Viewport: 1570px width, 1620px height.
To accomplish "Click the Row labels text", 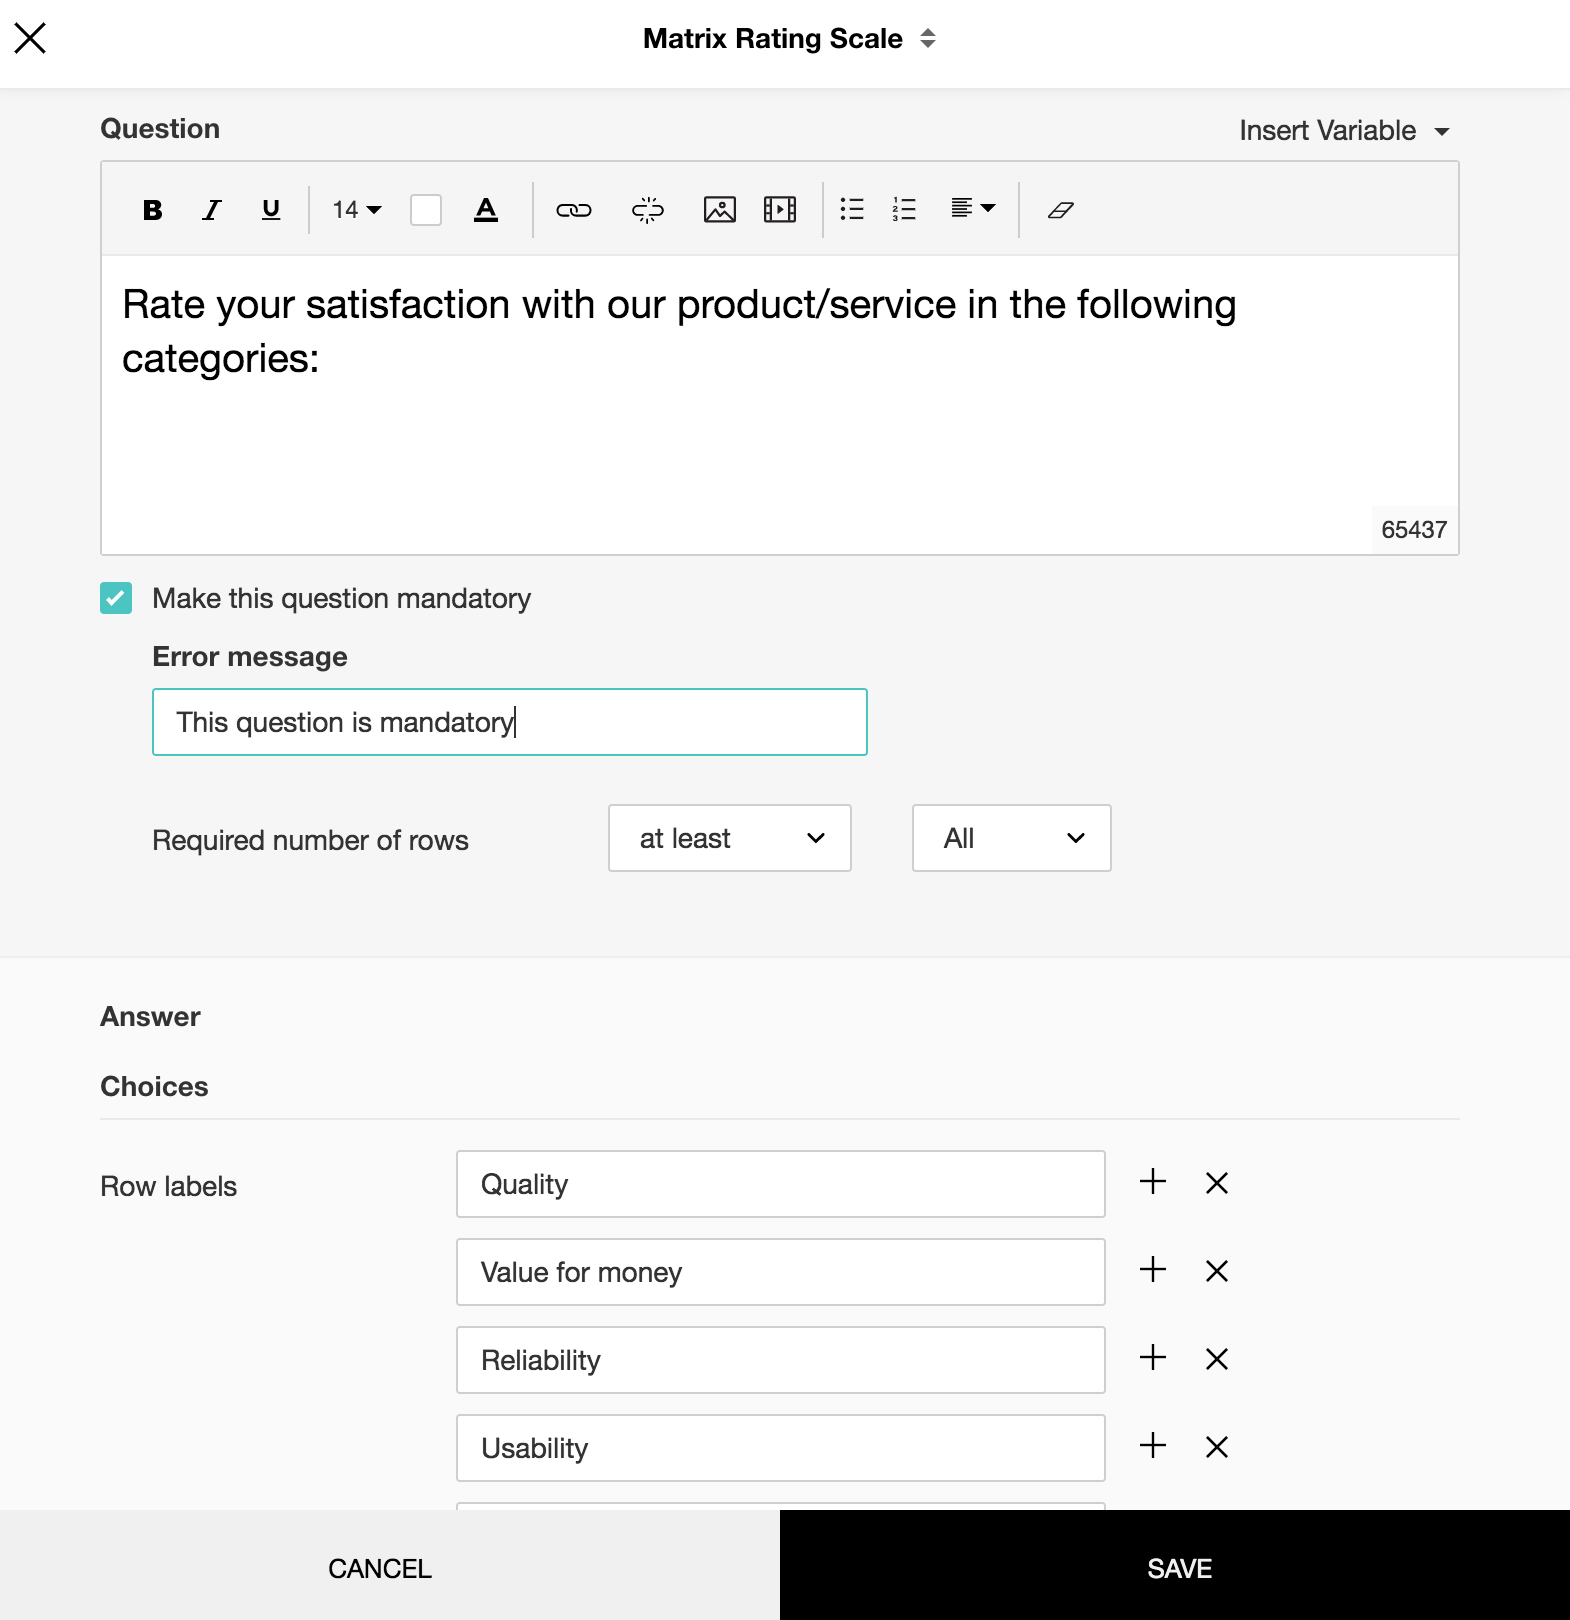I will [x=169, y=1187].
